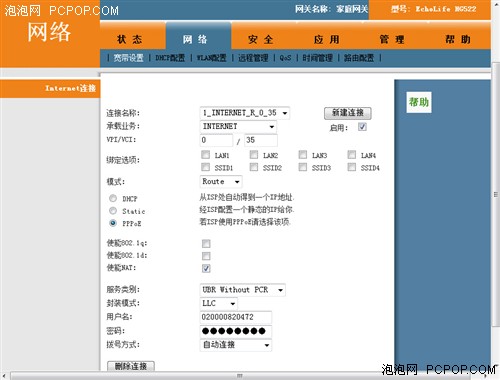The image size is (500, 380).
Task: Open the 服务类别 UBR Without PCR dropdown
Action: click(243, 290)
